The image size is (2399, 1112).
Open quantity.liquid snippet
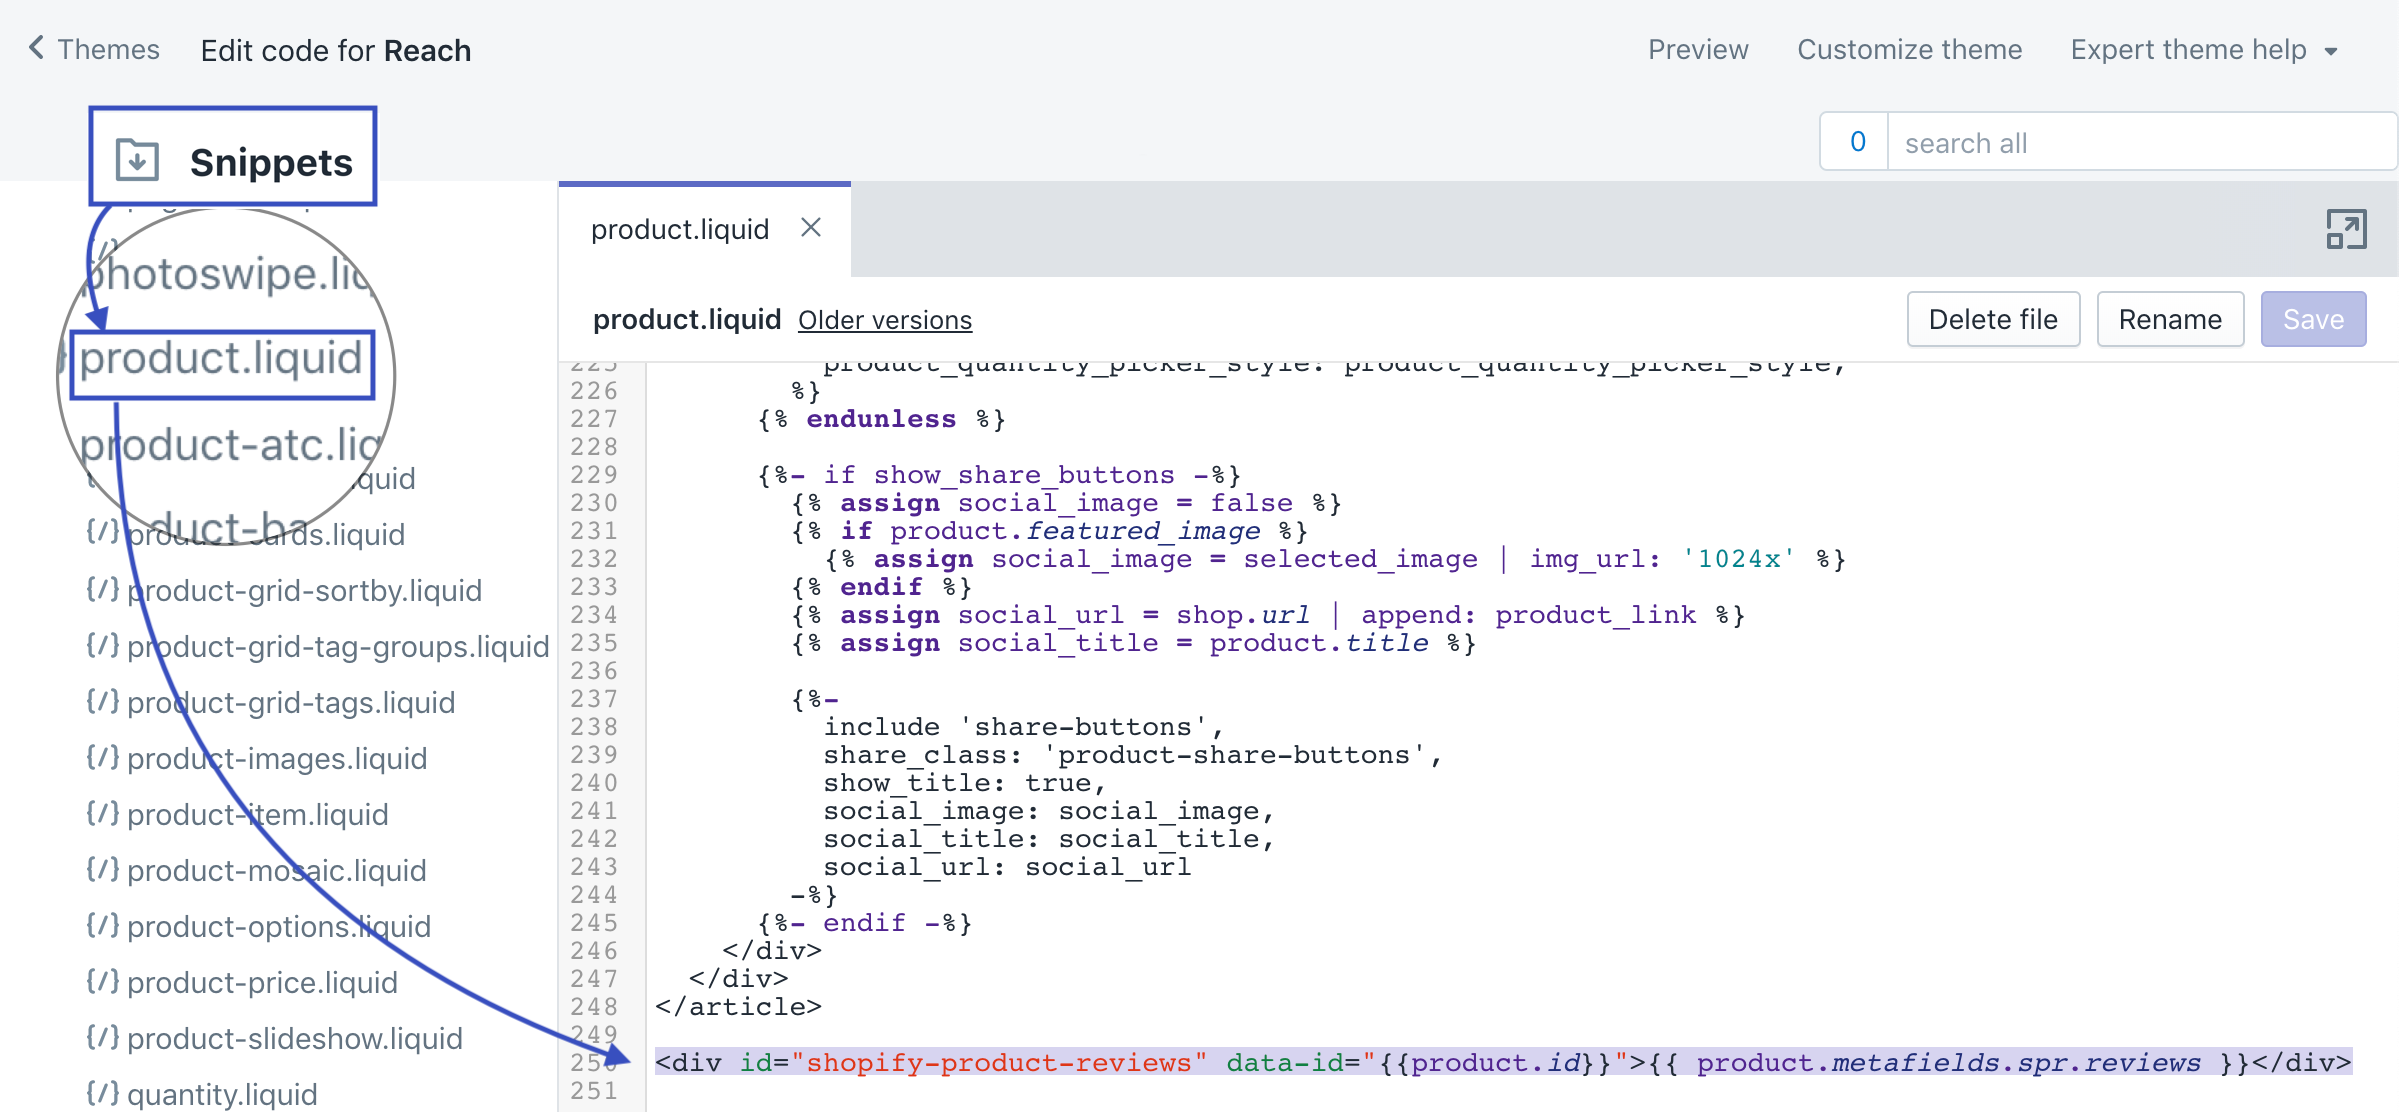(222, 1094)
